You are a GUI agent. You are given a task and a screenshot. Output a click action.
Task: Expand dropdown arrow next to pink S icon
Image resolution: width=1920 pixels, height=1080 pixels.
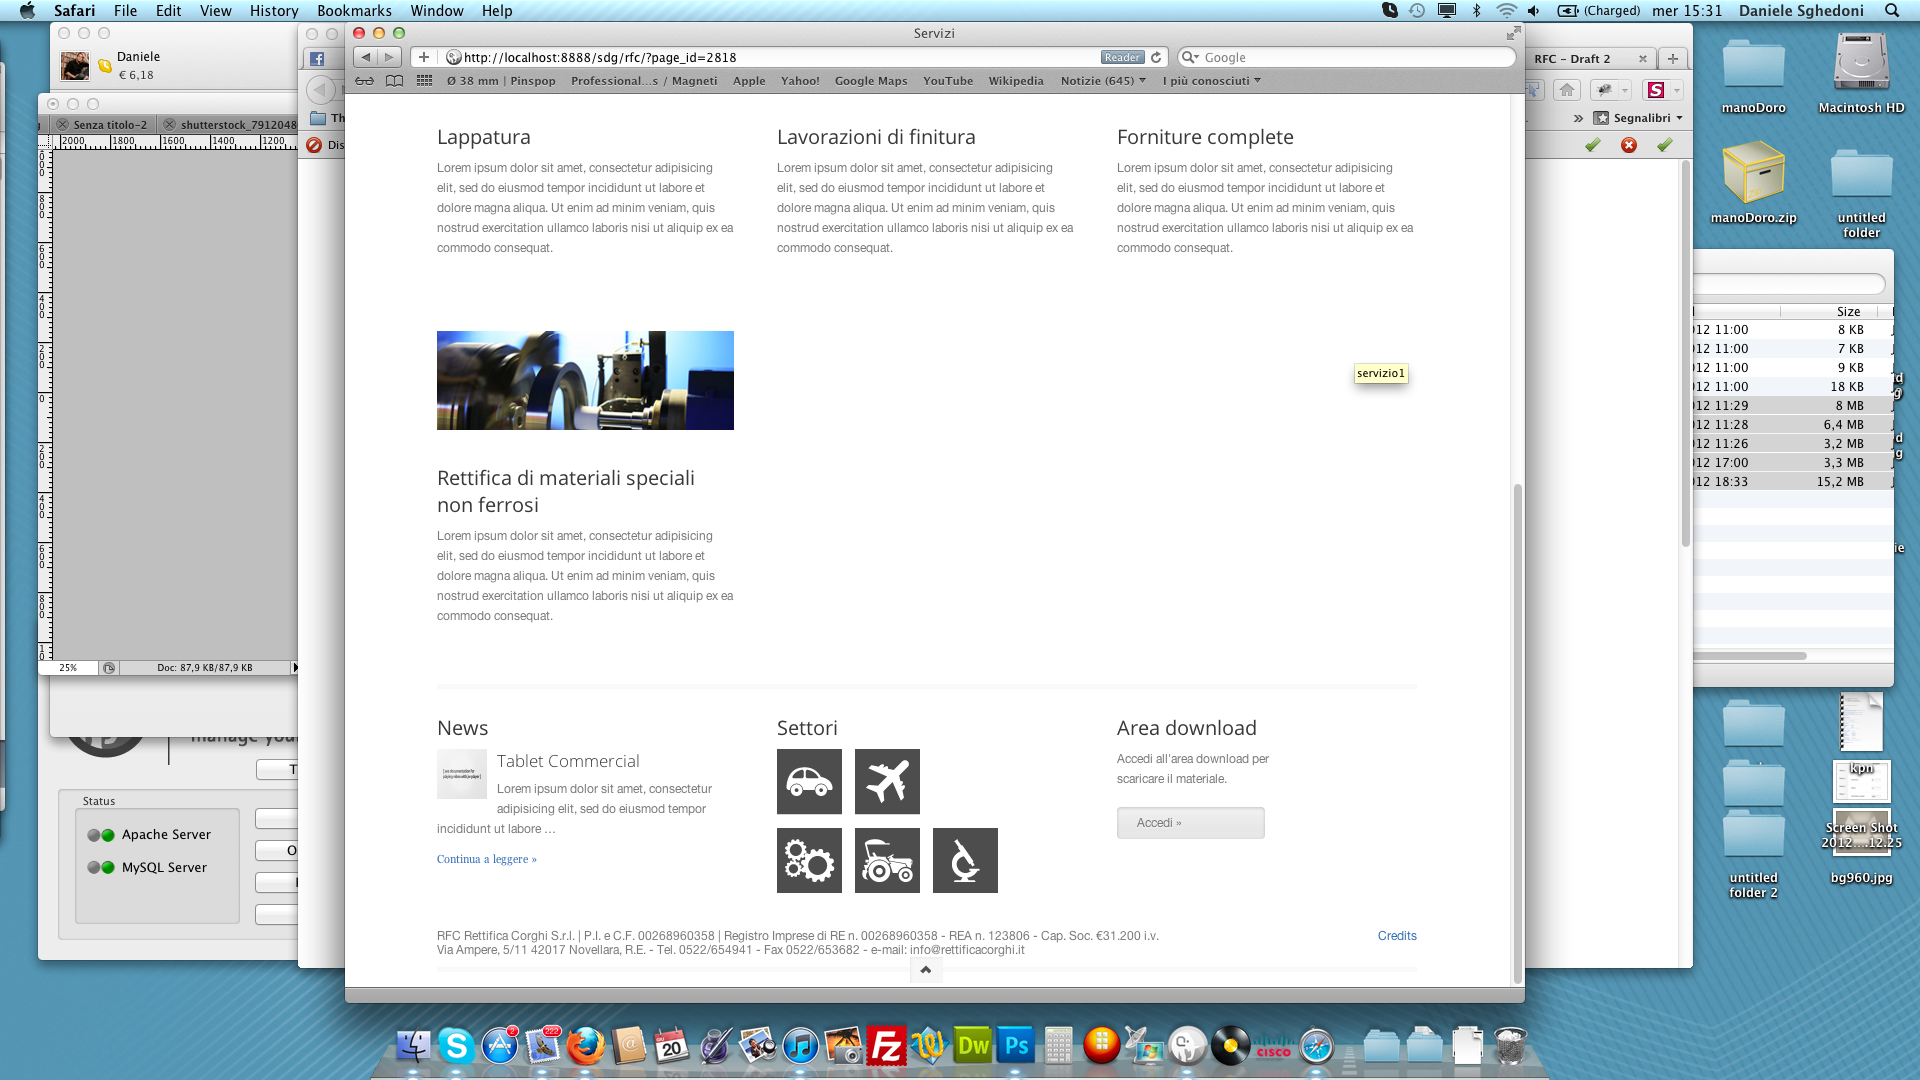1677,90
